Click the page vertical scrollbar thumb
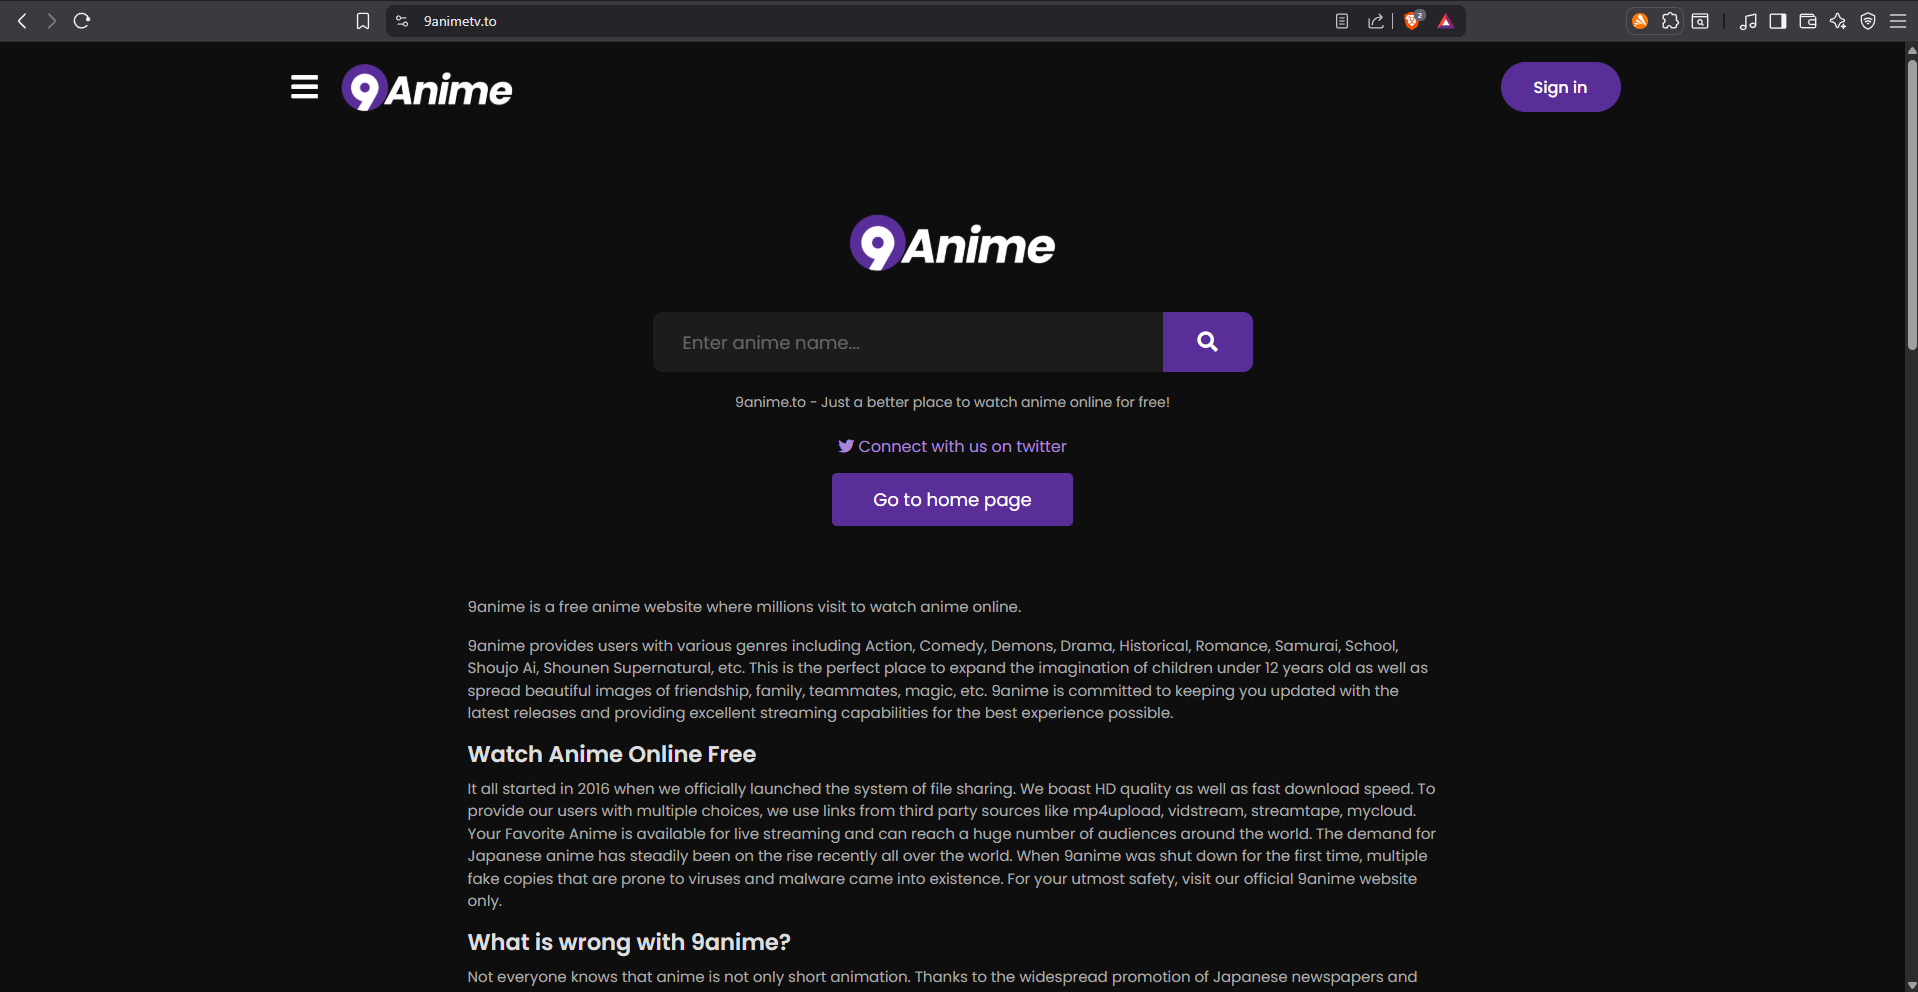1918x992 pixels. (1912, 205)
